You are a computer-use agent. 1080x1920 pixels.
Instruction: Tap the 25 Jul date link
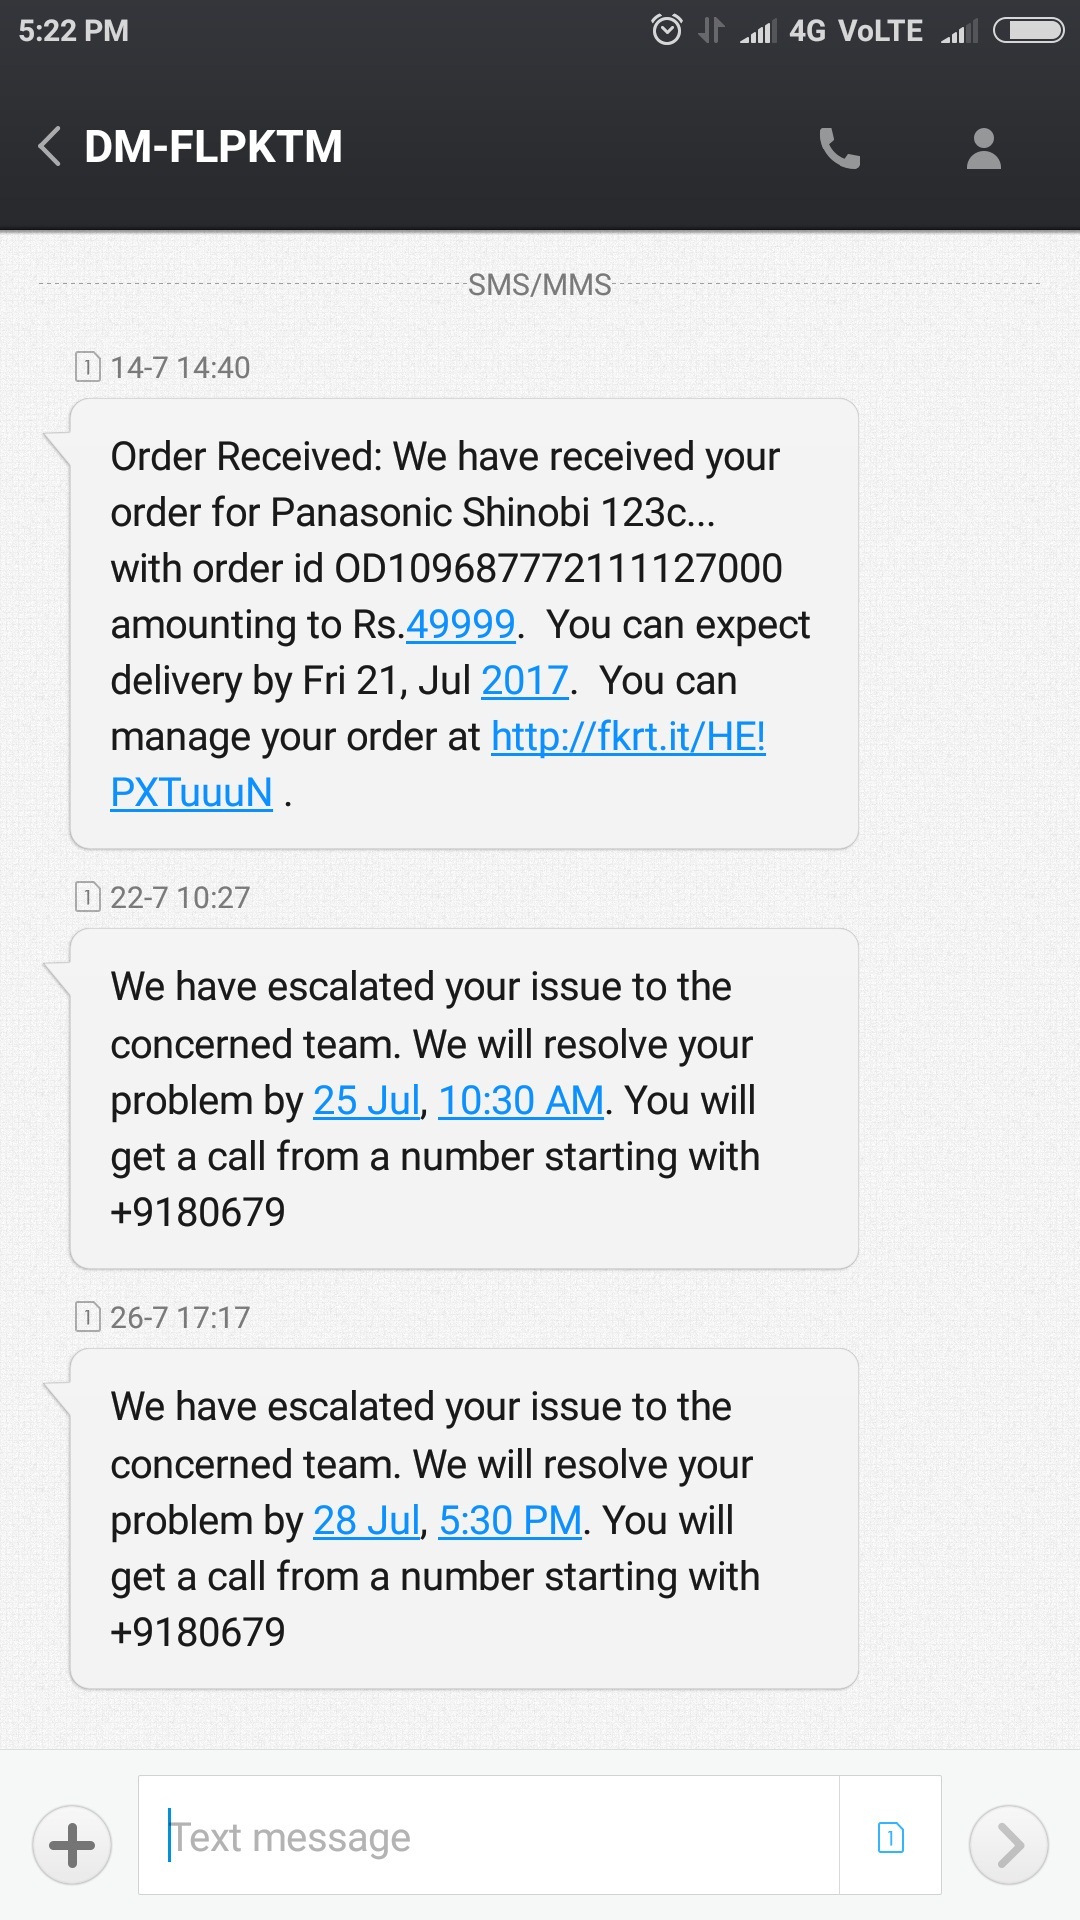point(366,1101)
